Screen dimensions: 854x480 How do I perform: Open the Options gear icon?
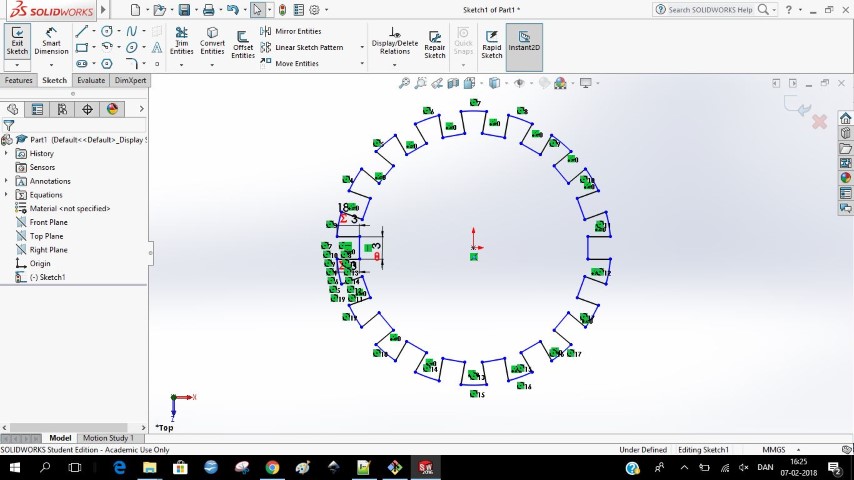[314, 9]
